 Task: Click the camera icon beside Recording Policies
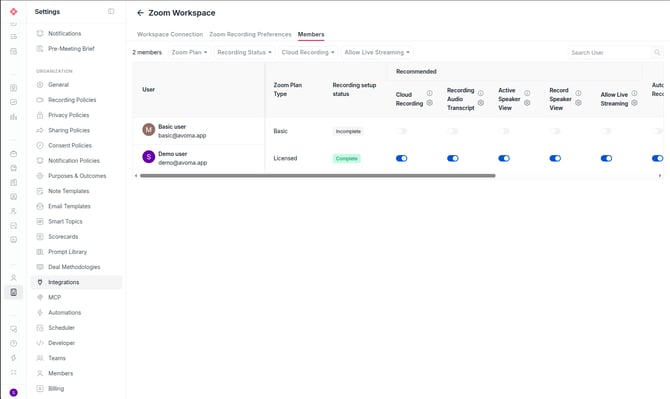click(x=40, y=100)
